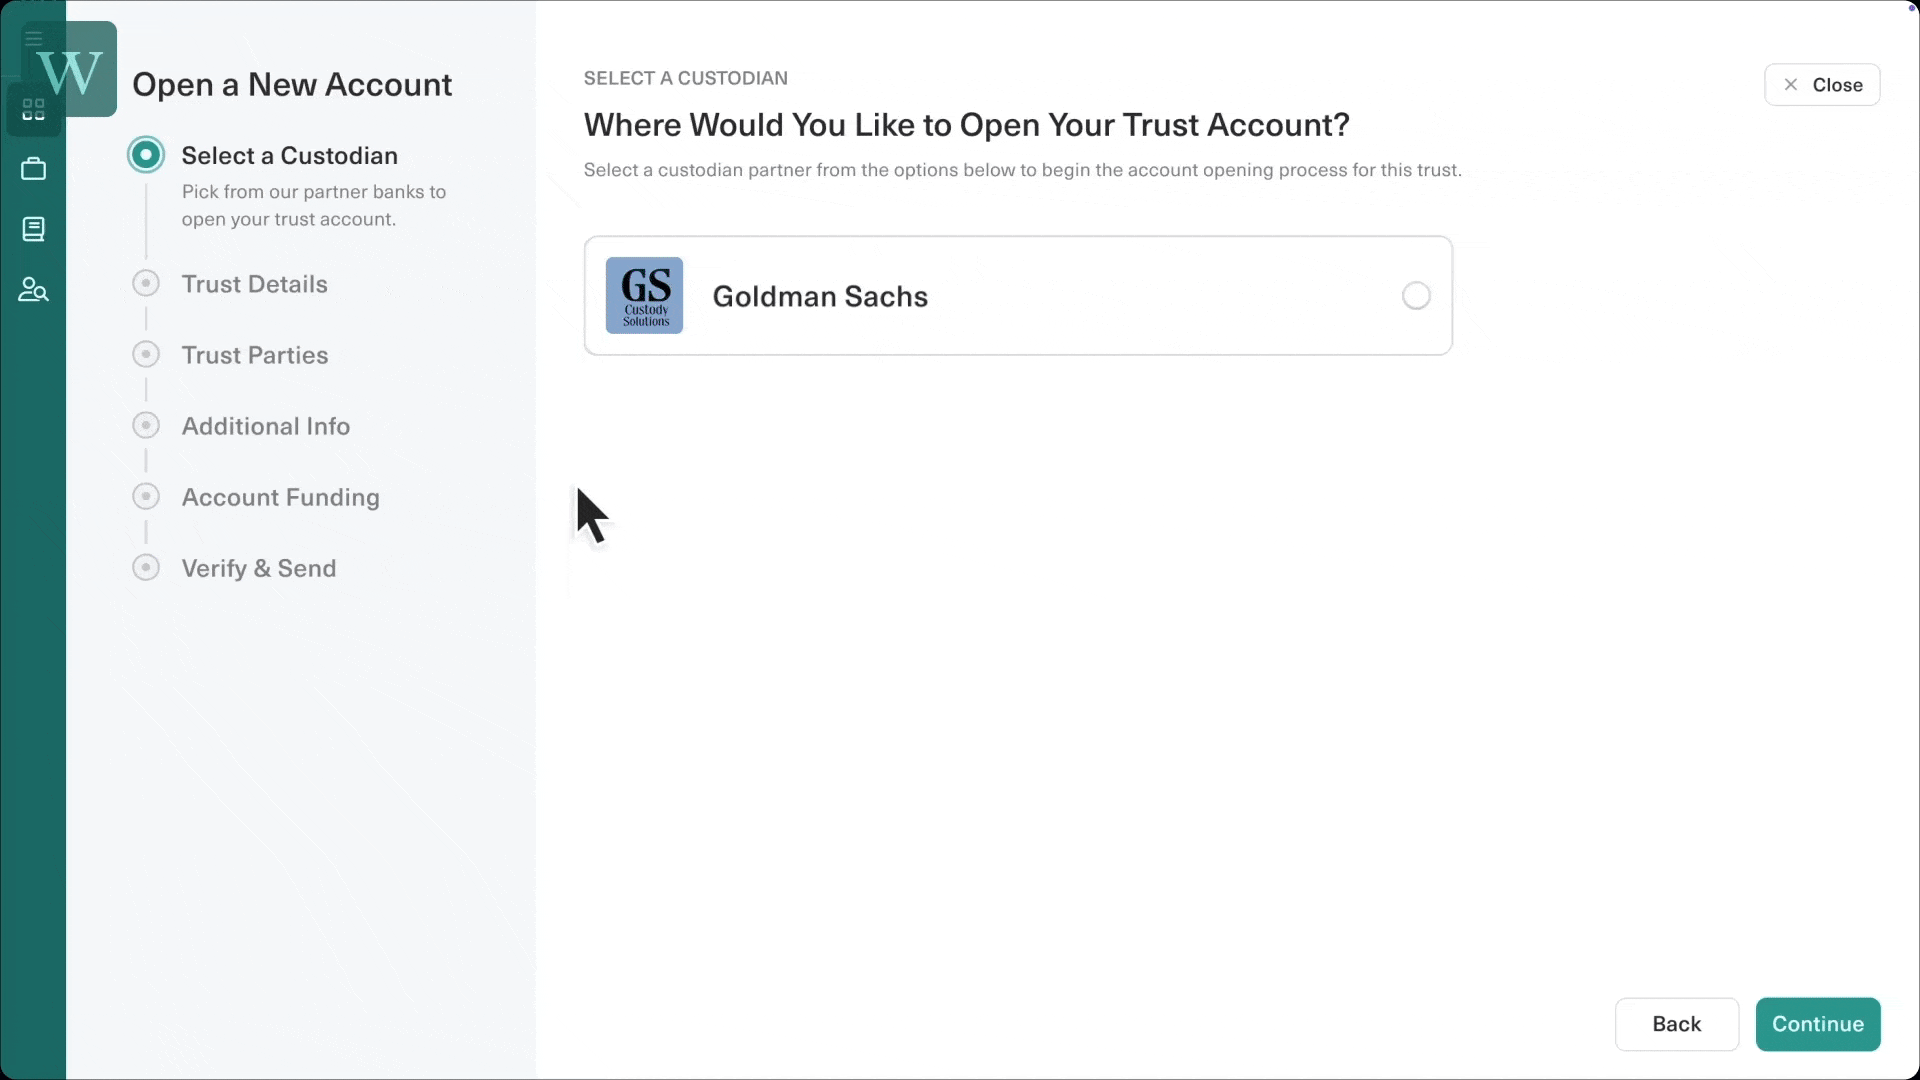The height and width of the screenshot is (1080, 1920).
Task: Click the Goldman Sachs GS logo
Action: tap(644, 296)
